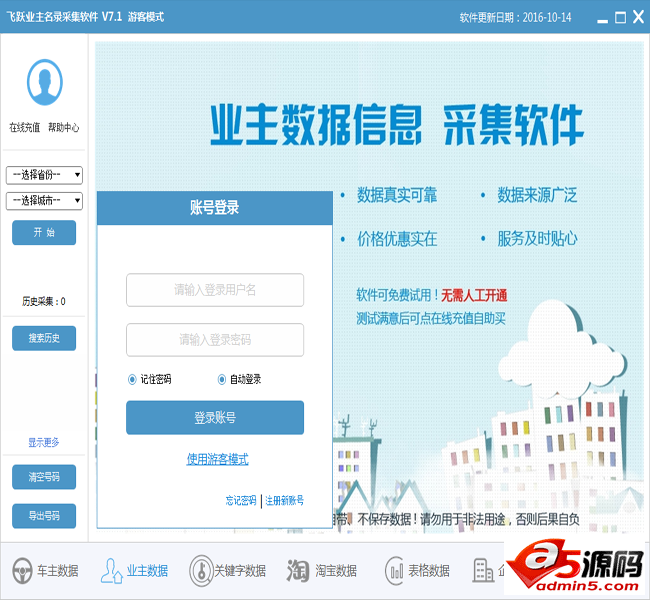
Task: Click the 历史采集：0 history count text
Action: (44, 301)
